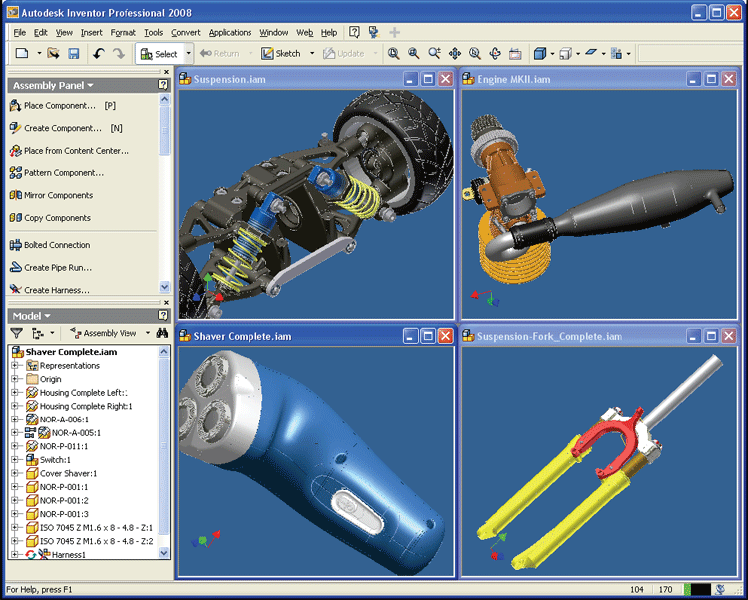748x600 pixels.
Task: Click the Zoom Selected icon
Action: point(475,53)
